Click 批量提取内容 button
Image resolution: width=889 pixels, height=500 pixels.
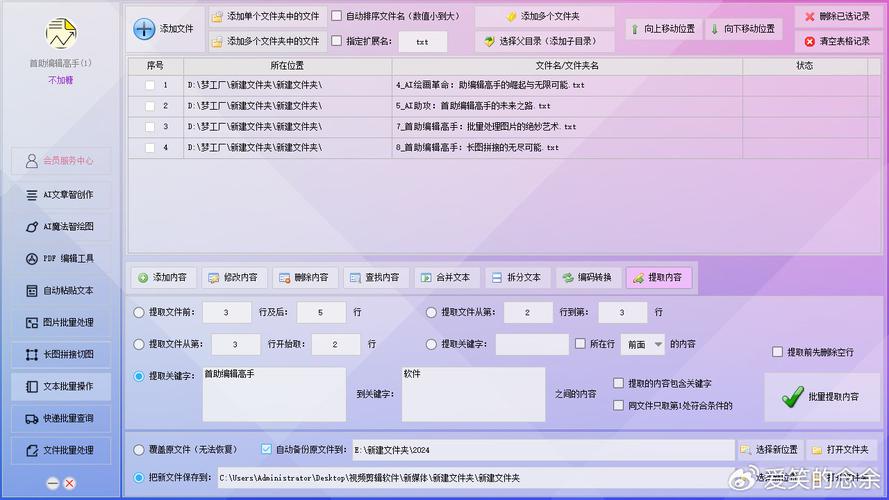click(x=822, y=397)
